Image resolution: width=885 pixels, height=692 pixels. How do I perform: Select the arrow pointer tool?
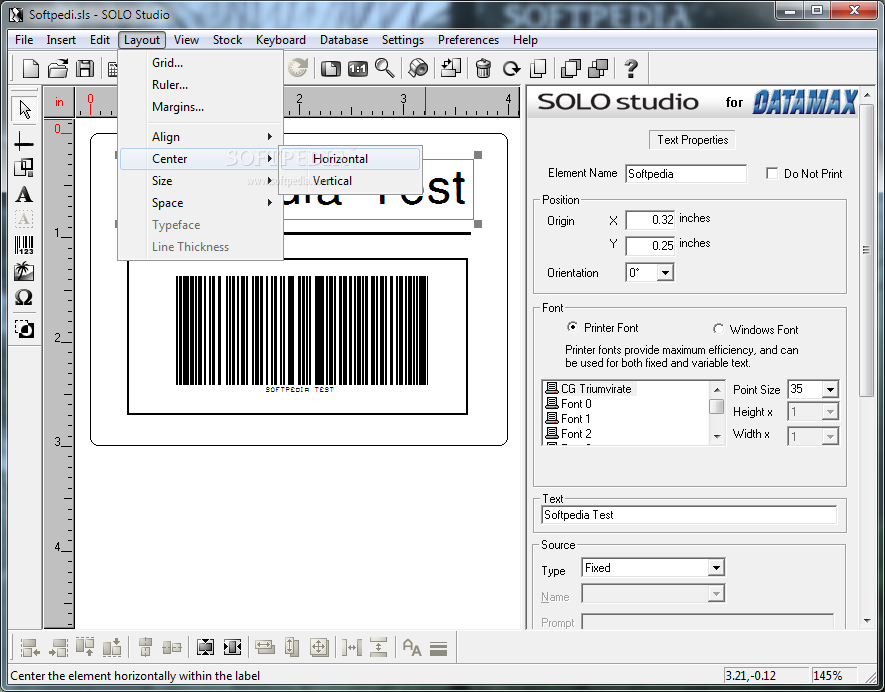[x=24, y=110]
